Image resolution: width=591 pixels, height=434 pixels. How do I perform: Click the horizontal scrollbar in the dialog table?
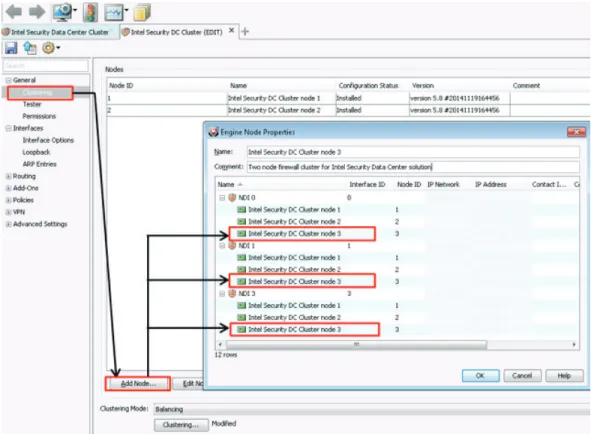click(x=356, y=345)
